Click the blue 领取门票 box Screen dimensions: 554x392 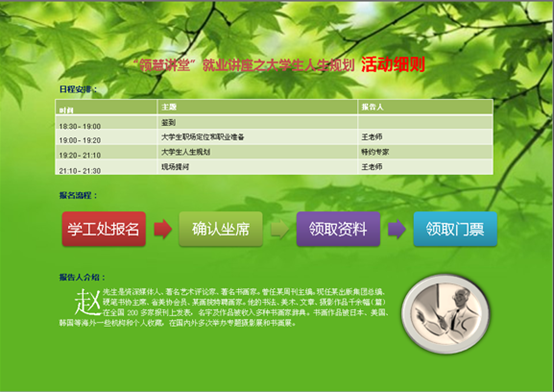pyautogui.click(x=455, y=229)
